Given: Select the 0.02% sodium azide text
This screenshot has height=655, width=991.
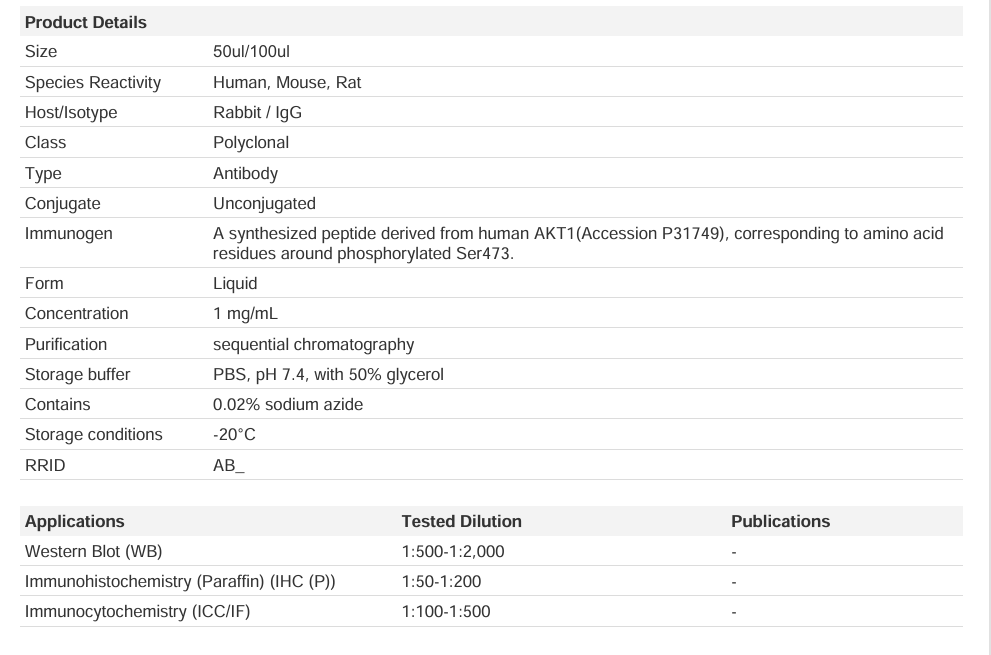Looking at the screenshot, I should (288, 405).
